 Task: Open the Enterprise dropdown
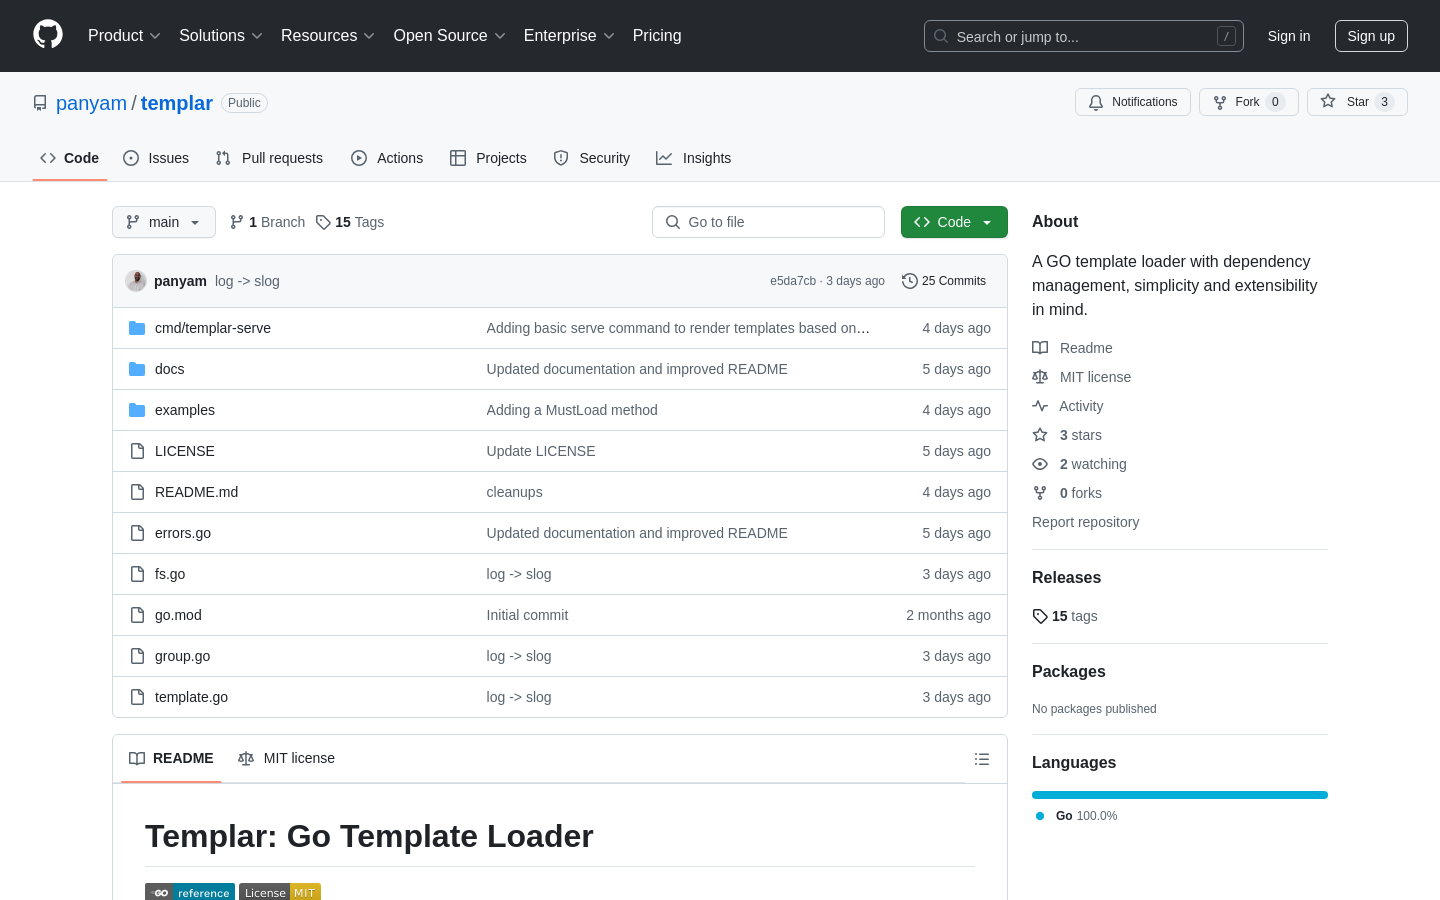tap(569, 36)
